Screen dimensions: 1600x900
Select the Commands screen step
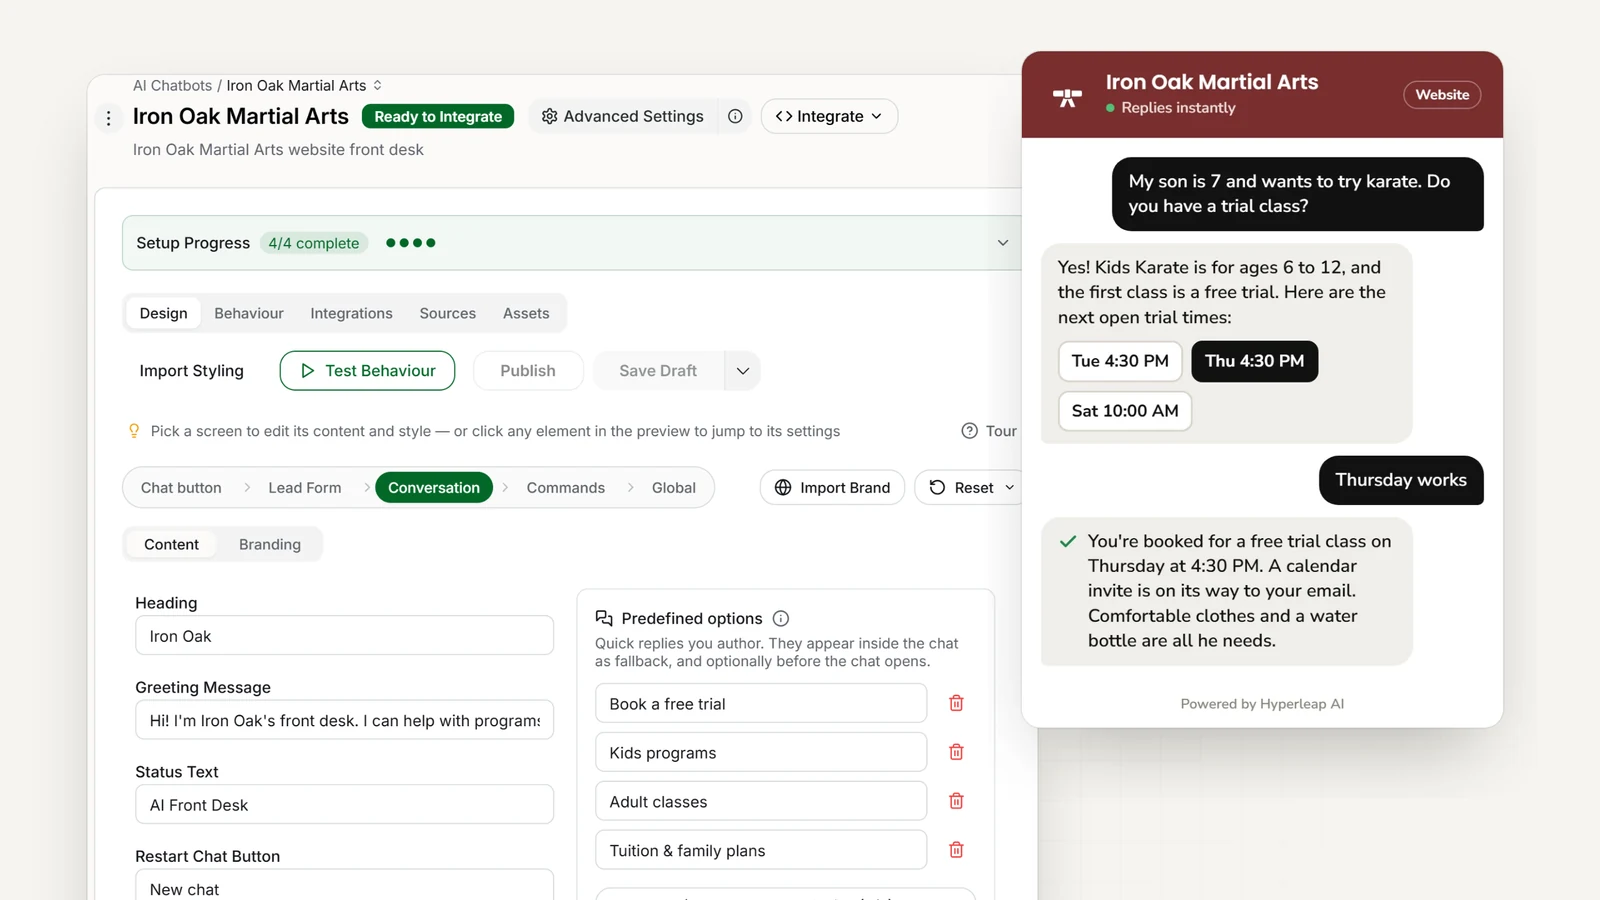coord(566,488)
